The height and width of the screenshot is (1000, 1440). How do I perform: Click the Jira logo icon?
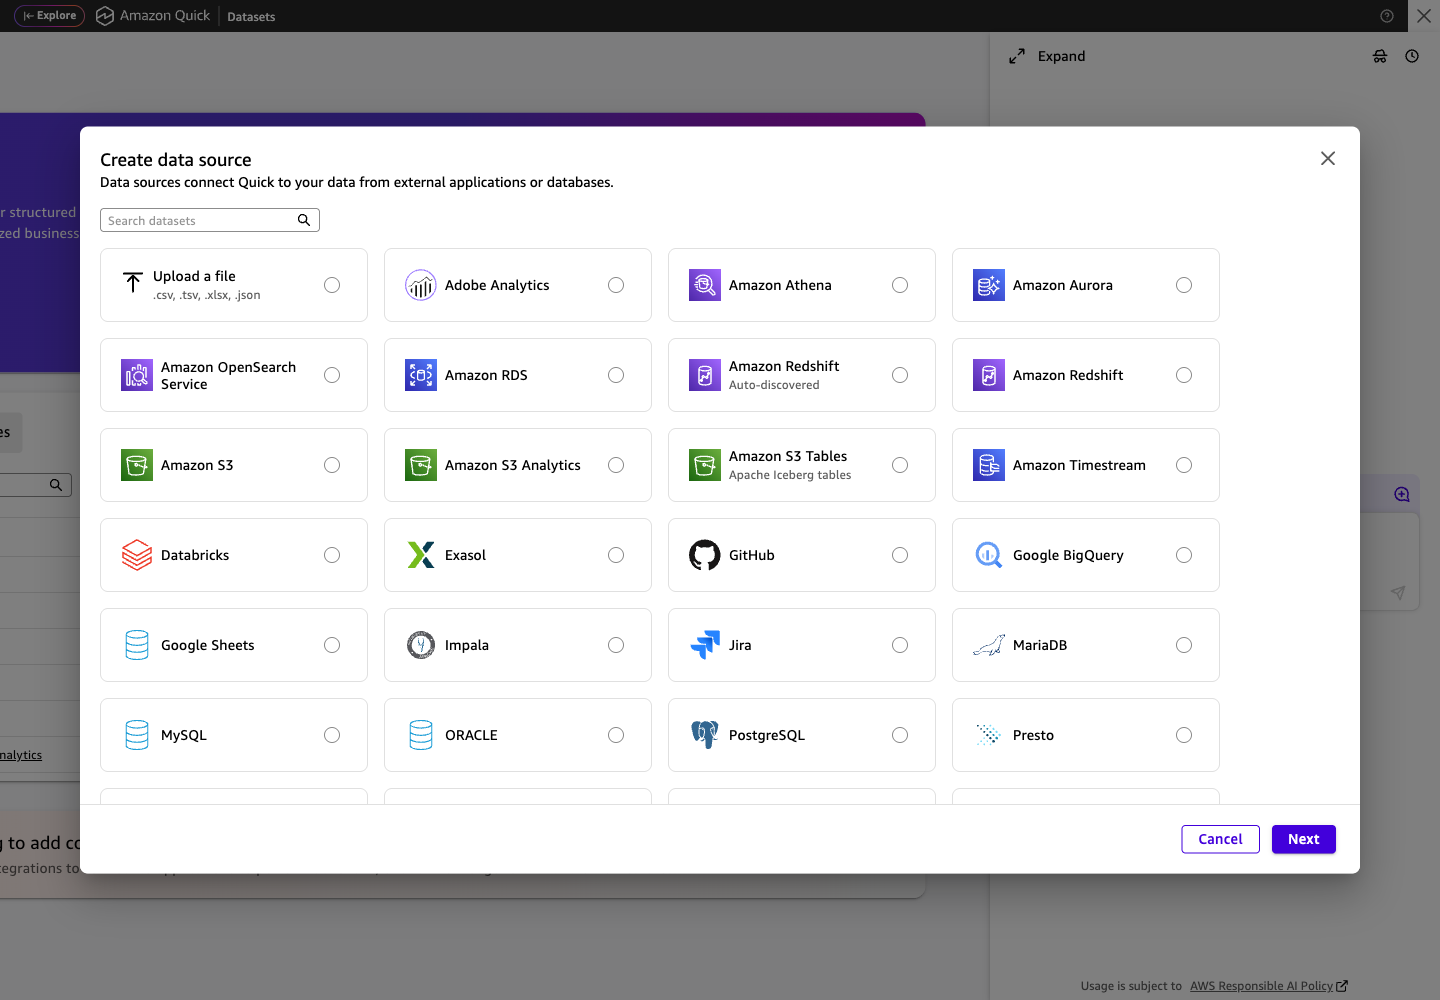pyautogui.click(x=705, y=645)
